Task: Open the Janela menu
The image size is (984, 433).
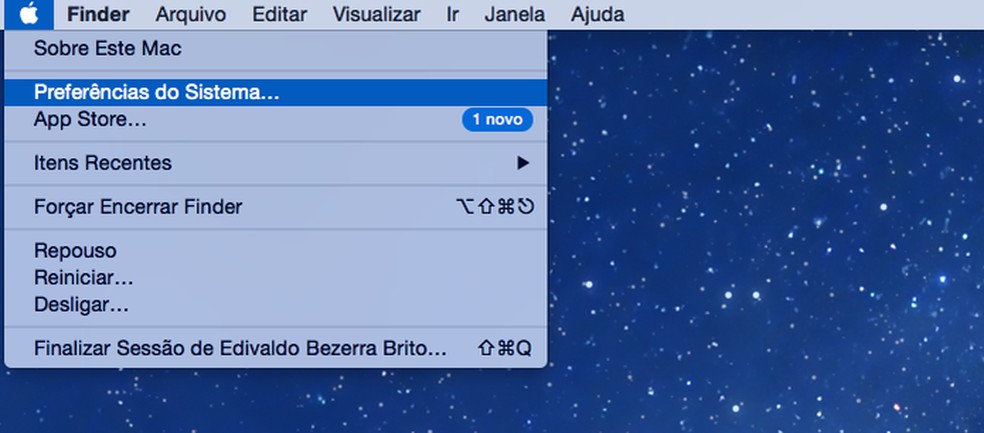Action: pos(515,14)
